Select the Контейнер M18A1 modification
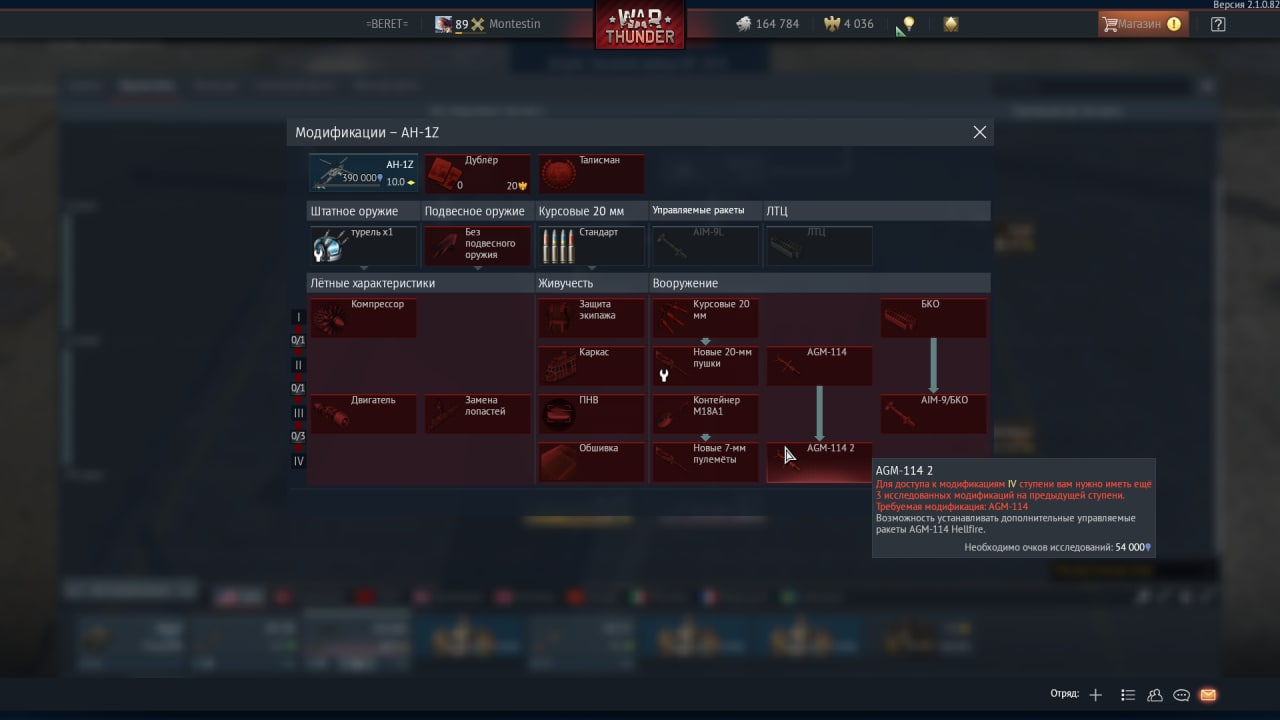 click(705, 414)
